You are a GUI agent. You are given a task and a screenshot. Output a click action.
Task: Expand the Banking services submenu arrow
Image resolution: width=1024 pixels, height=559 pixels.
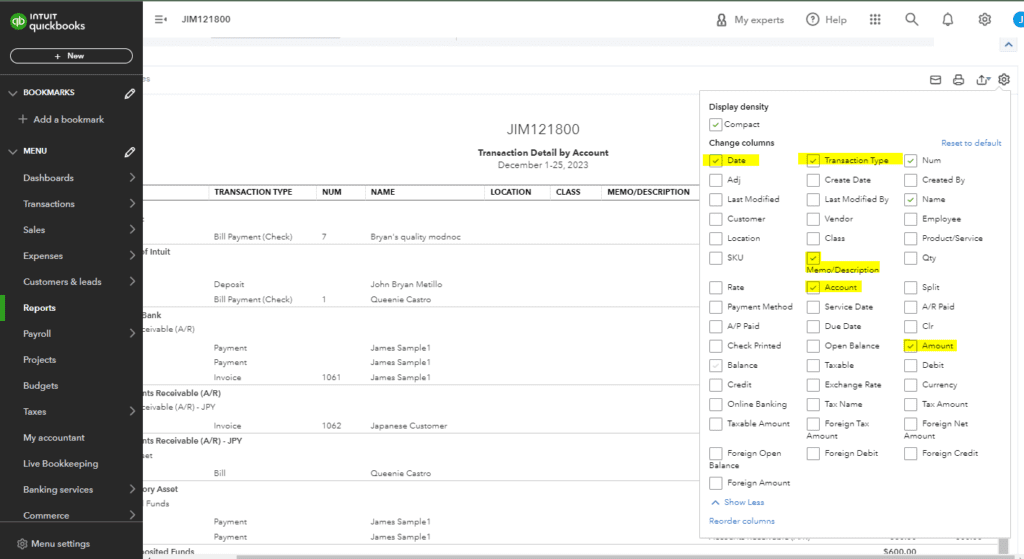(x=132, y=489)
